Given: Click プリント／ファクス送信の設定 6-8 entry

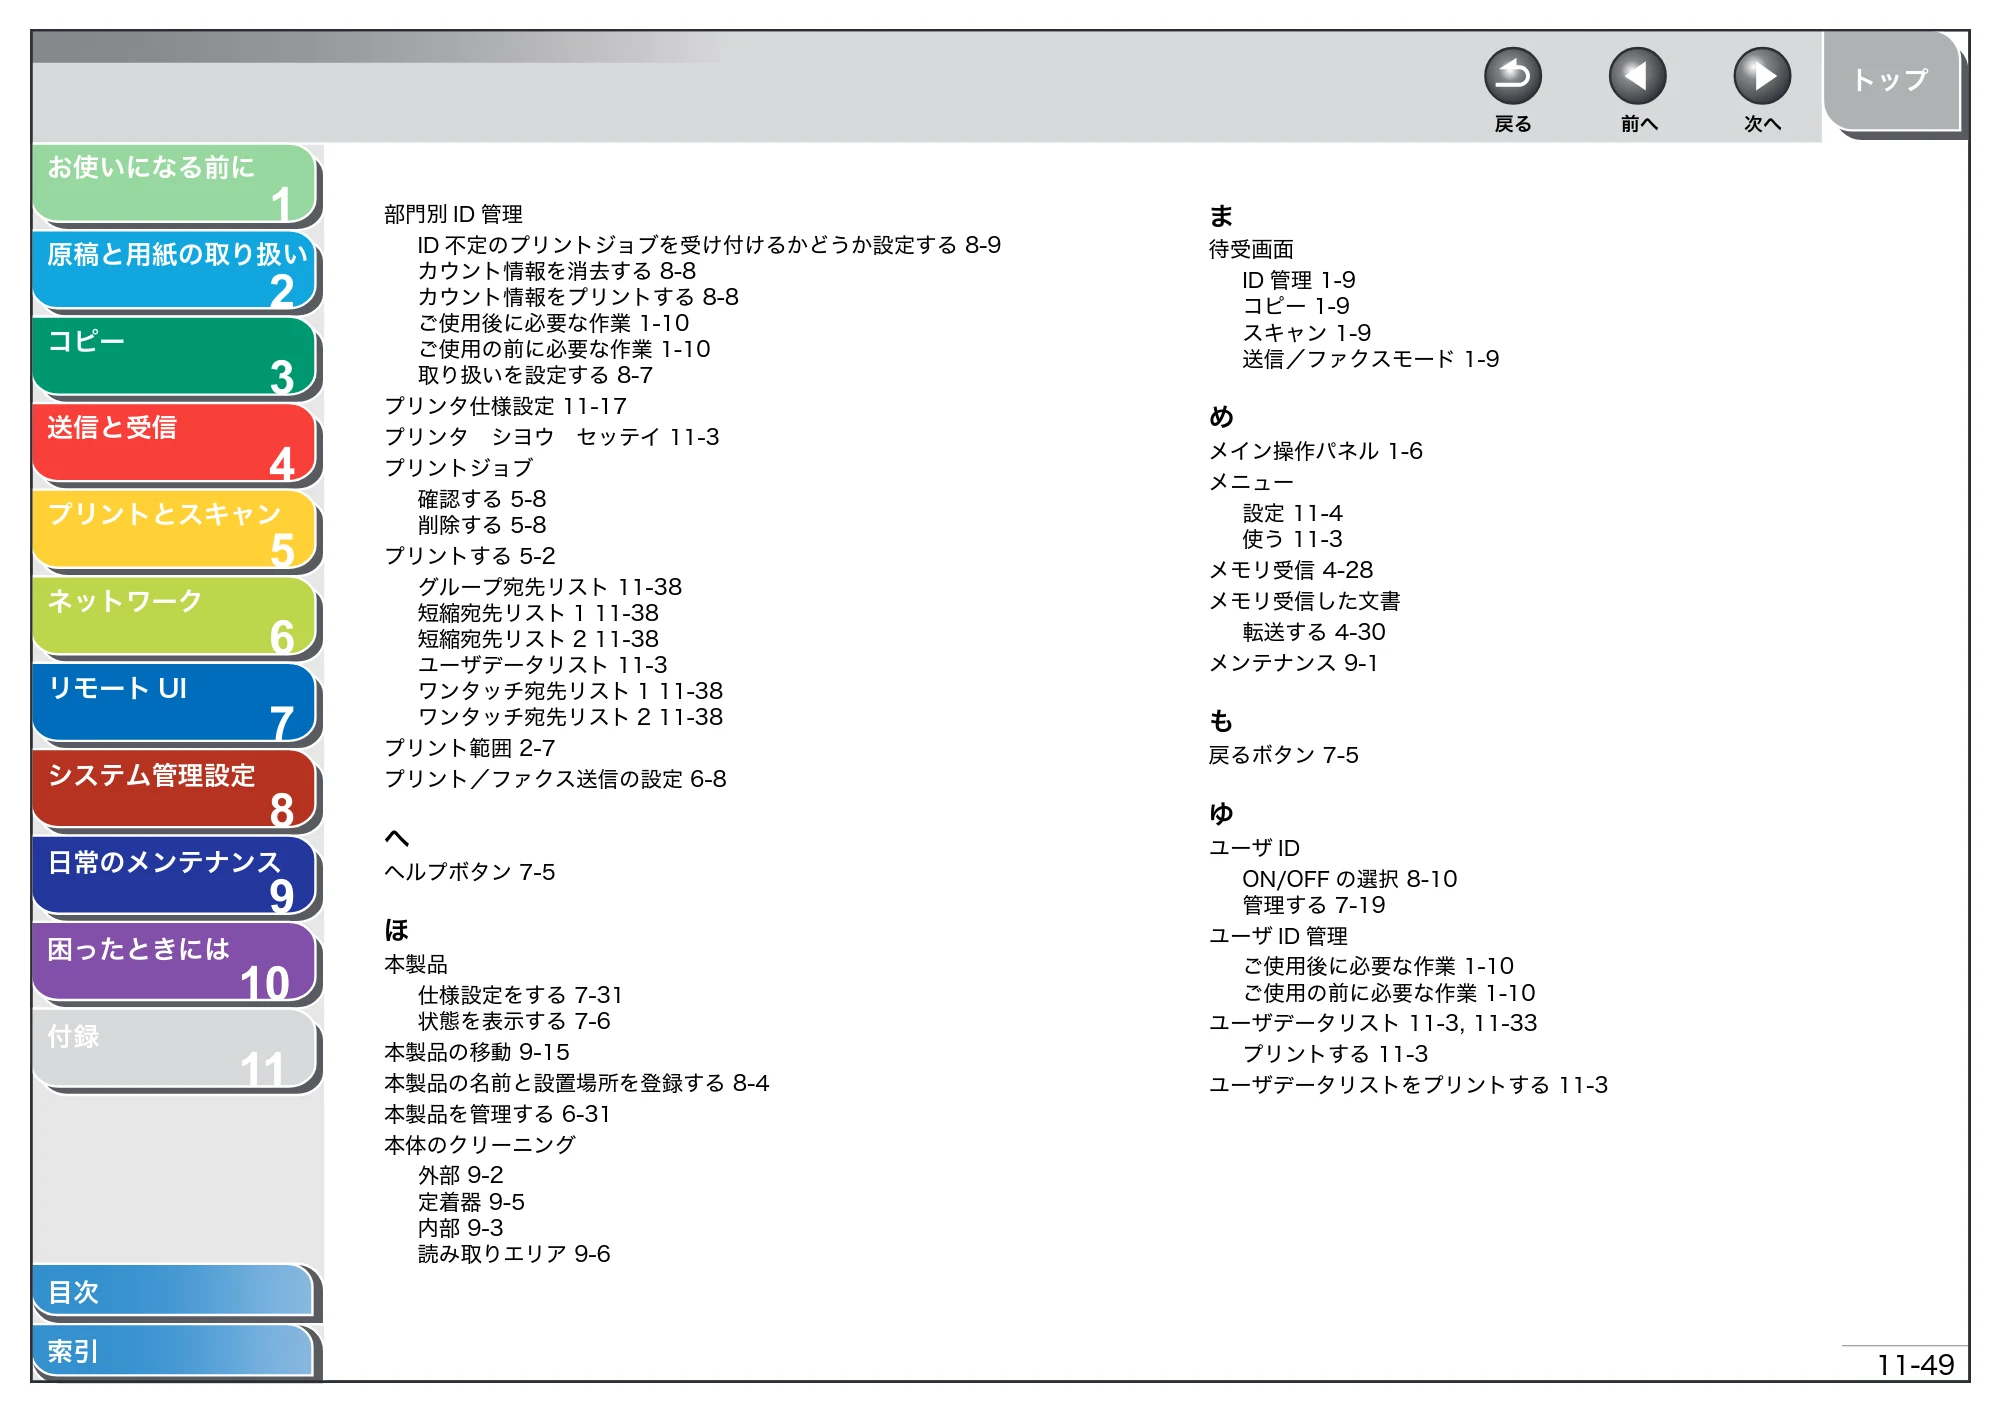Looking at the screenshot, I should (556, 779).
